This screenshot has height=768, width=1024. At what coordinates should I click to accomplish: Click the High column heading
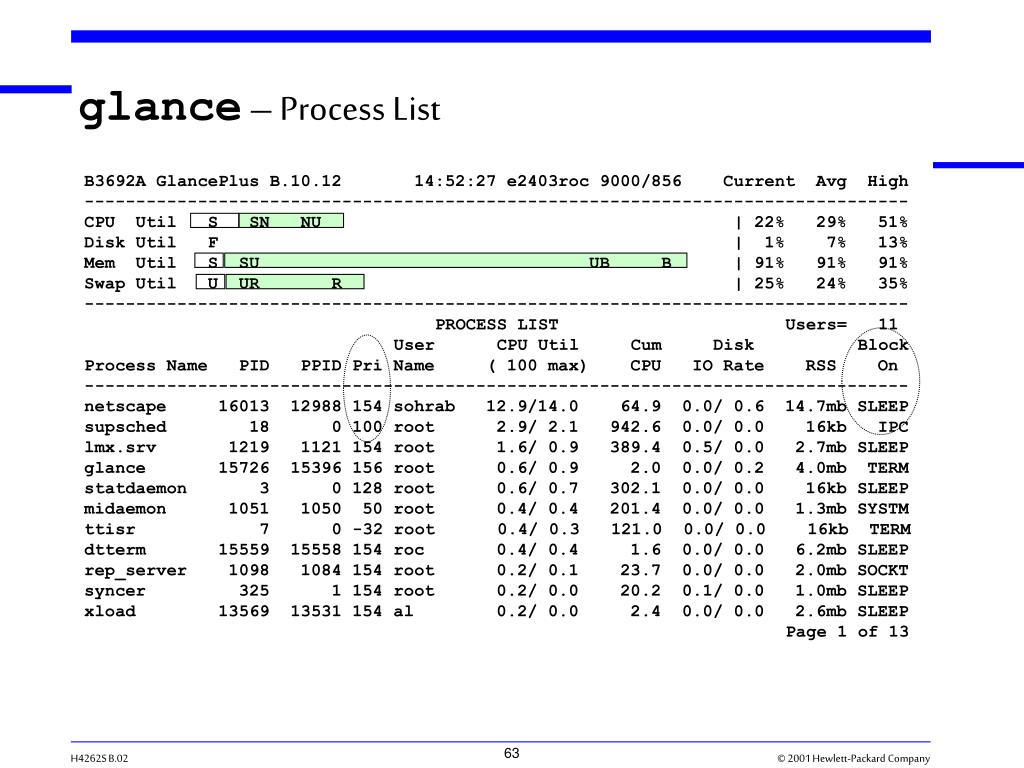(888, 181)
